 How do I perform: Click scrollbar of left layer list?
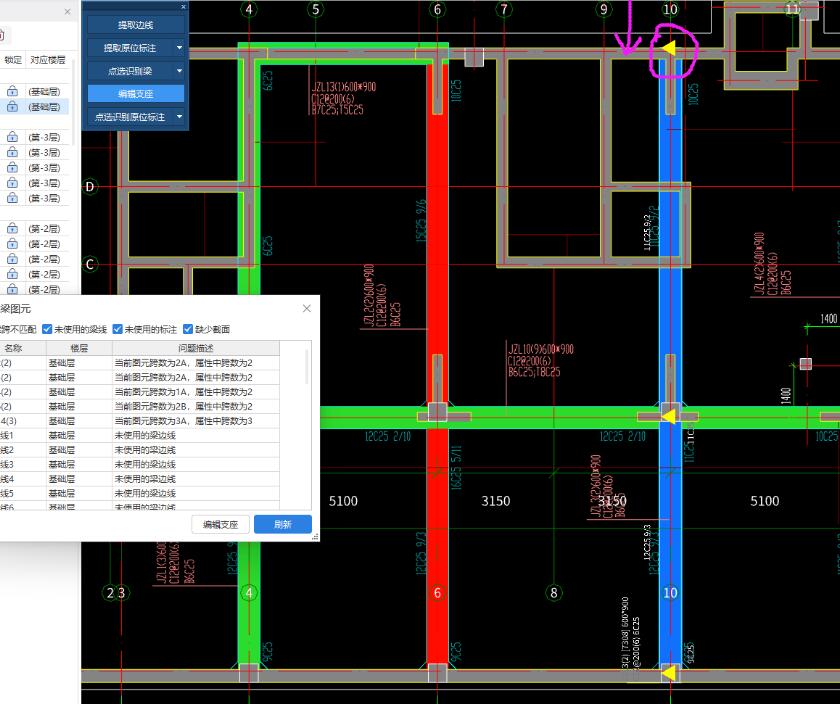tap(71, 102)
